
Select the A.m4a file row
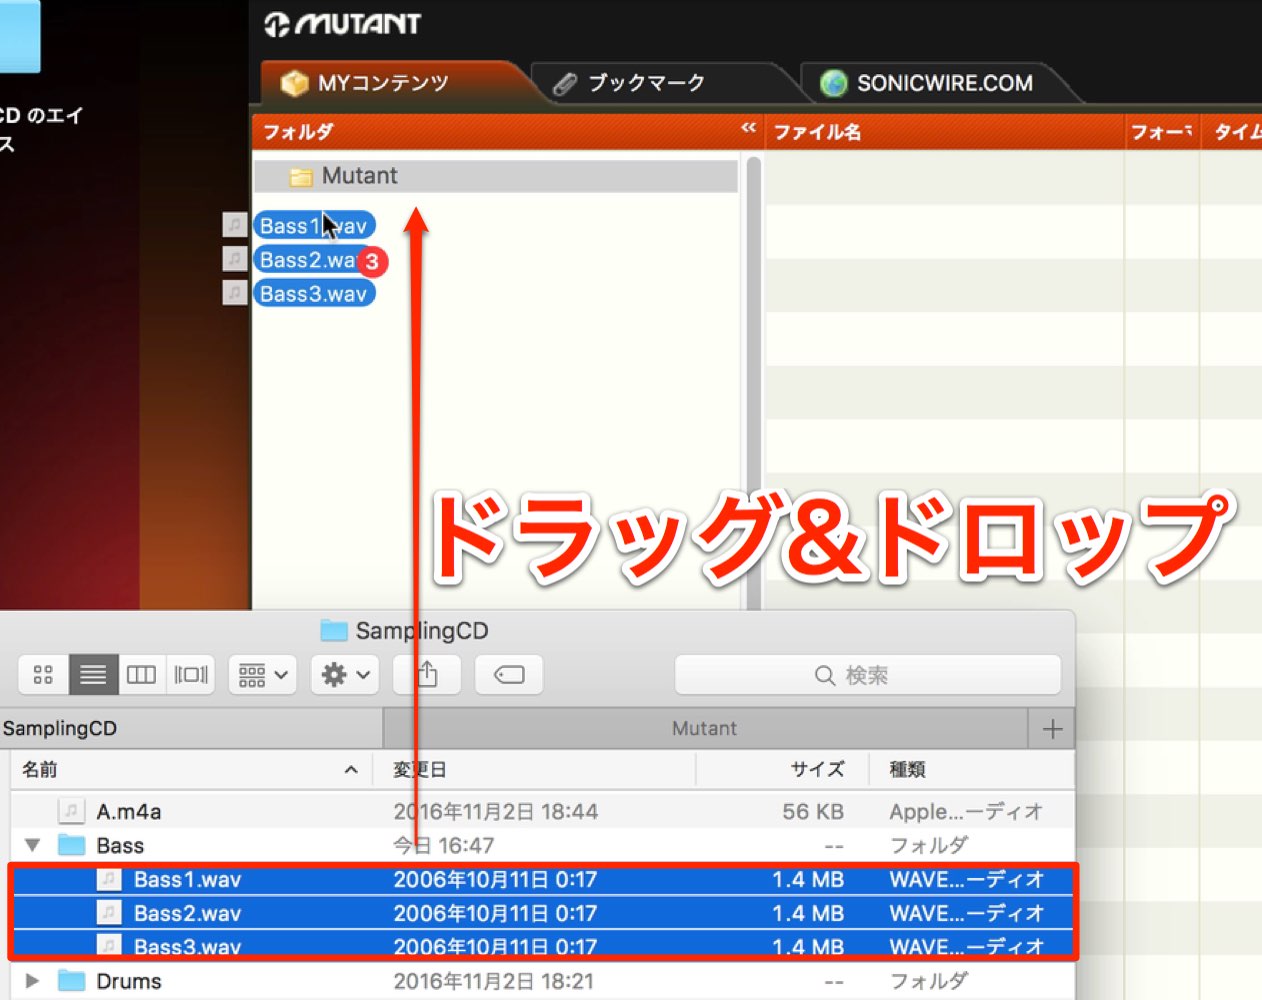[x=543, y=811]
